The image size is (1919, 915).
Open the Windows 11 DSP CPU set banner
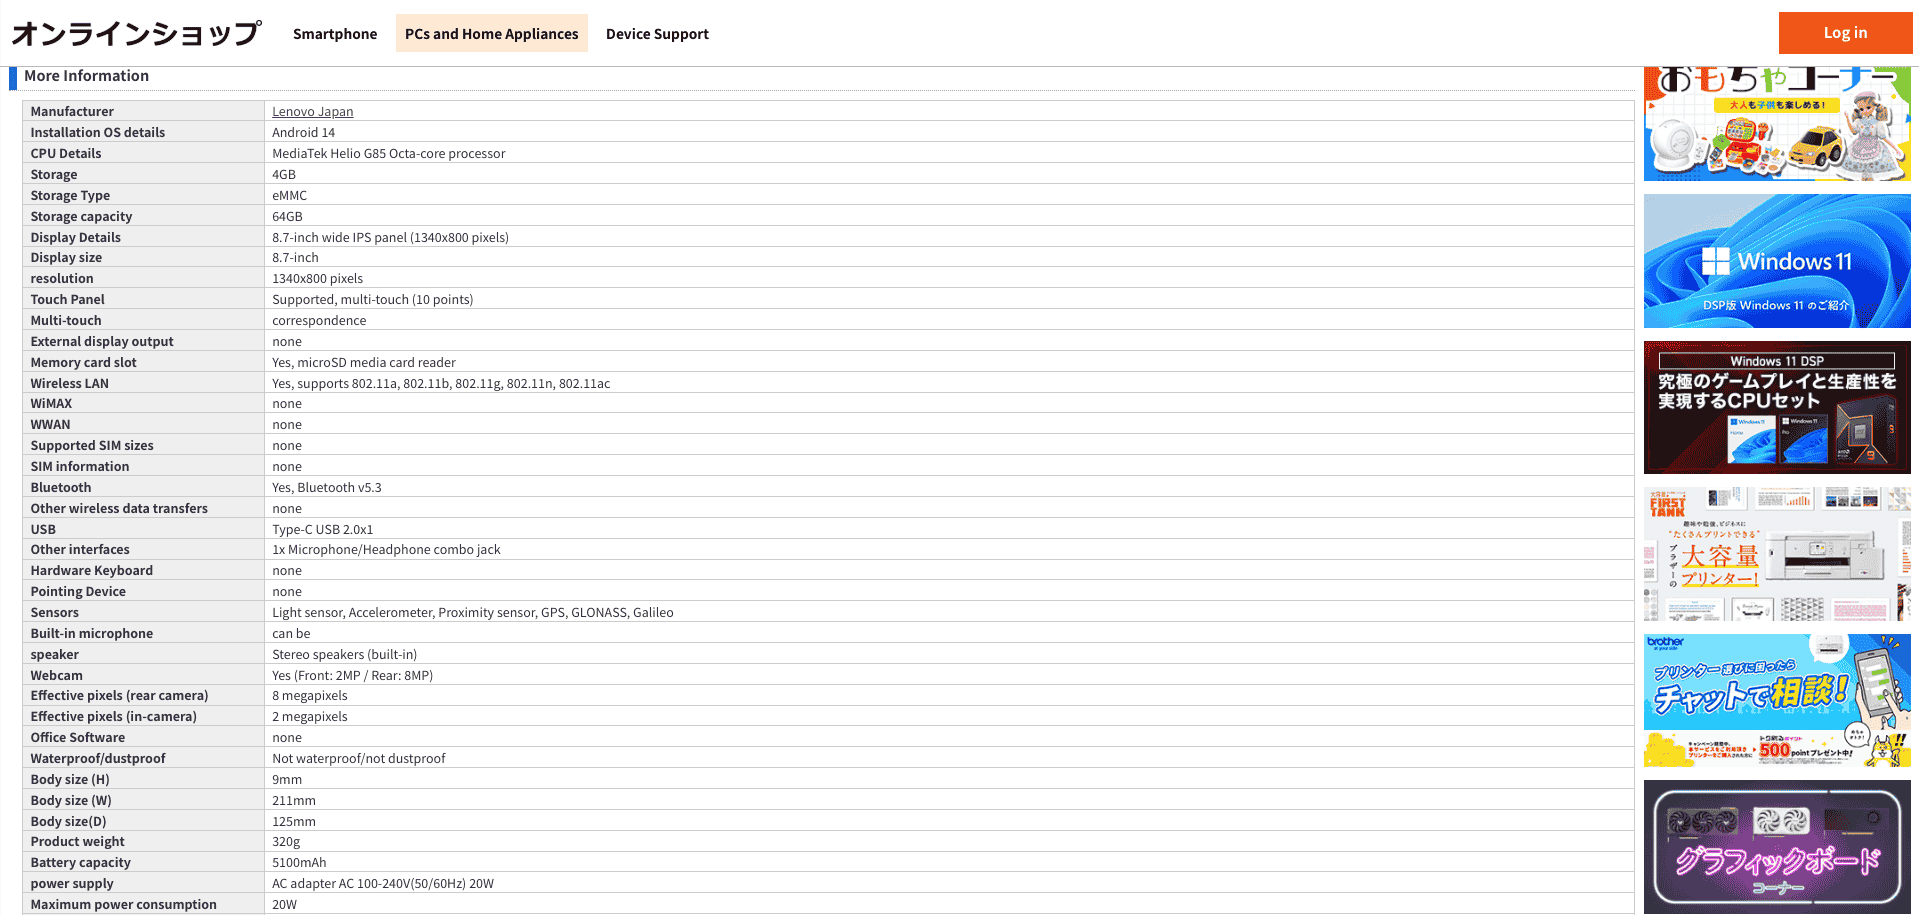[x=1776, y=407]
